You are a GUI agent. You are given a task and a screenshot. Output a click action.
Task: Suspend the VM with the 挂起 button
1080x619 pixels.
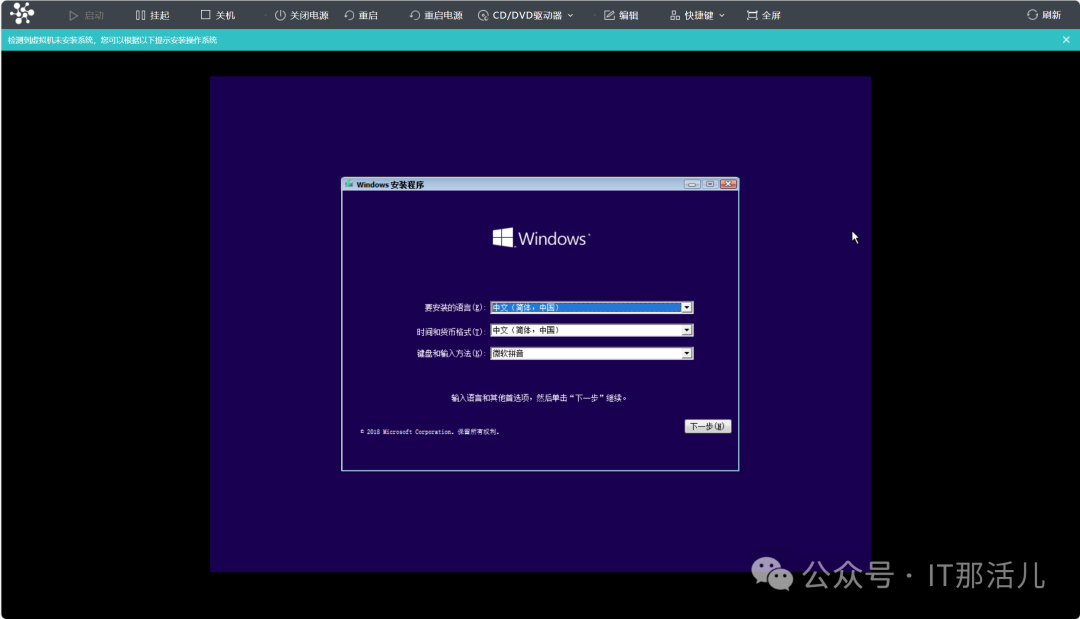152,15
